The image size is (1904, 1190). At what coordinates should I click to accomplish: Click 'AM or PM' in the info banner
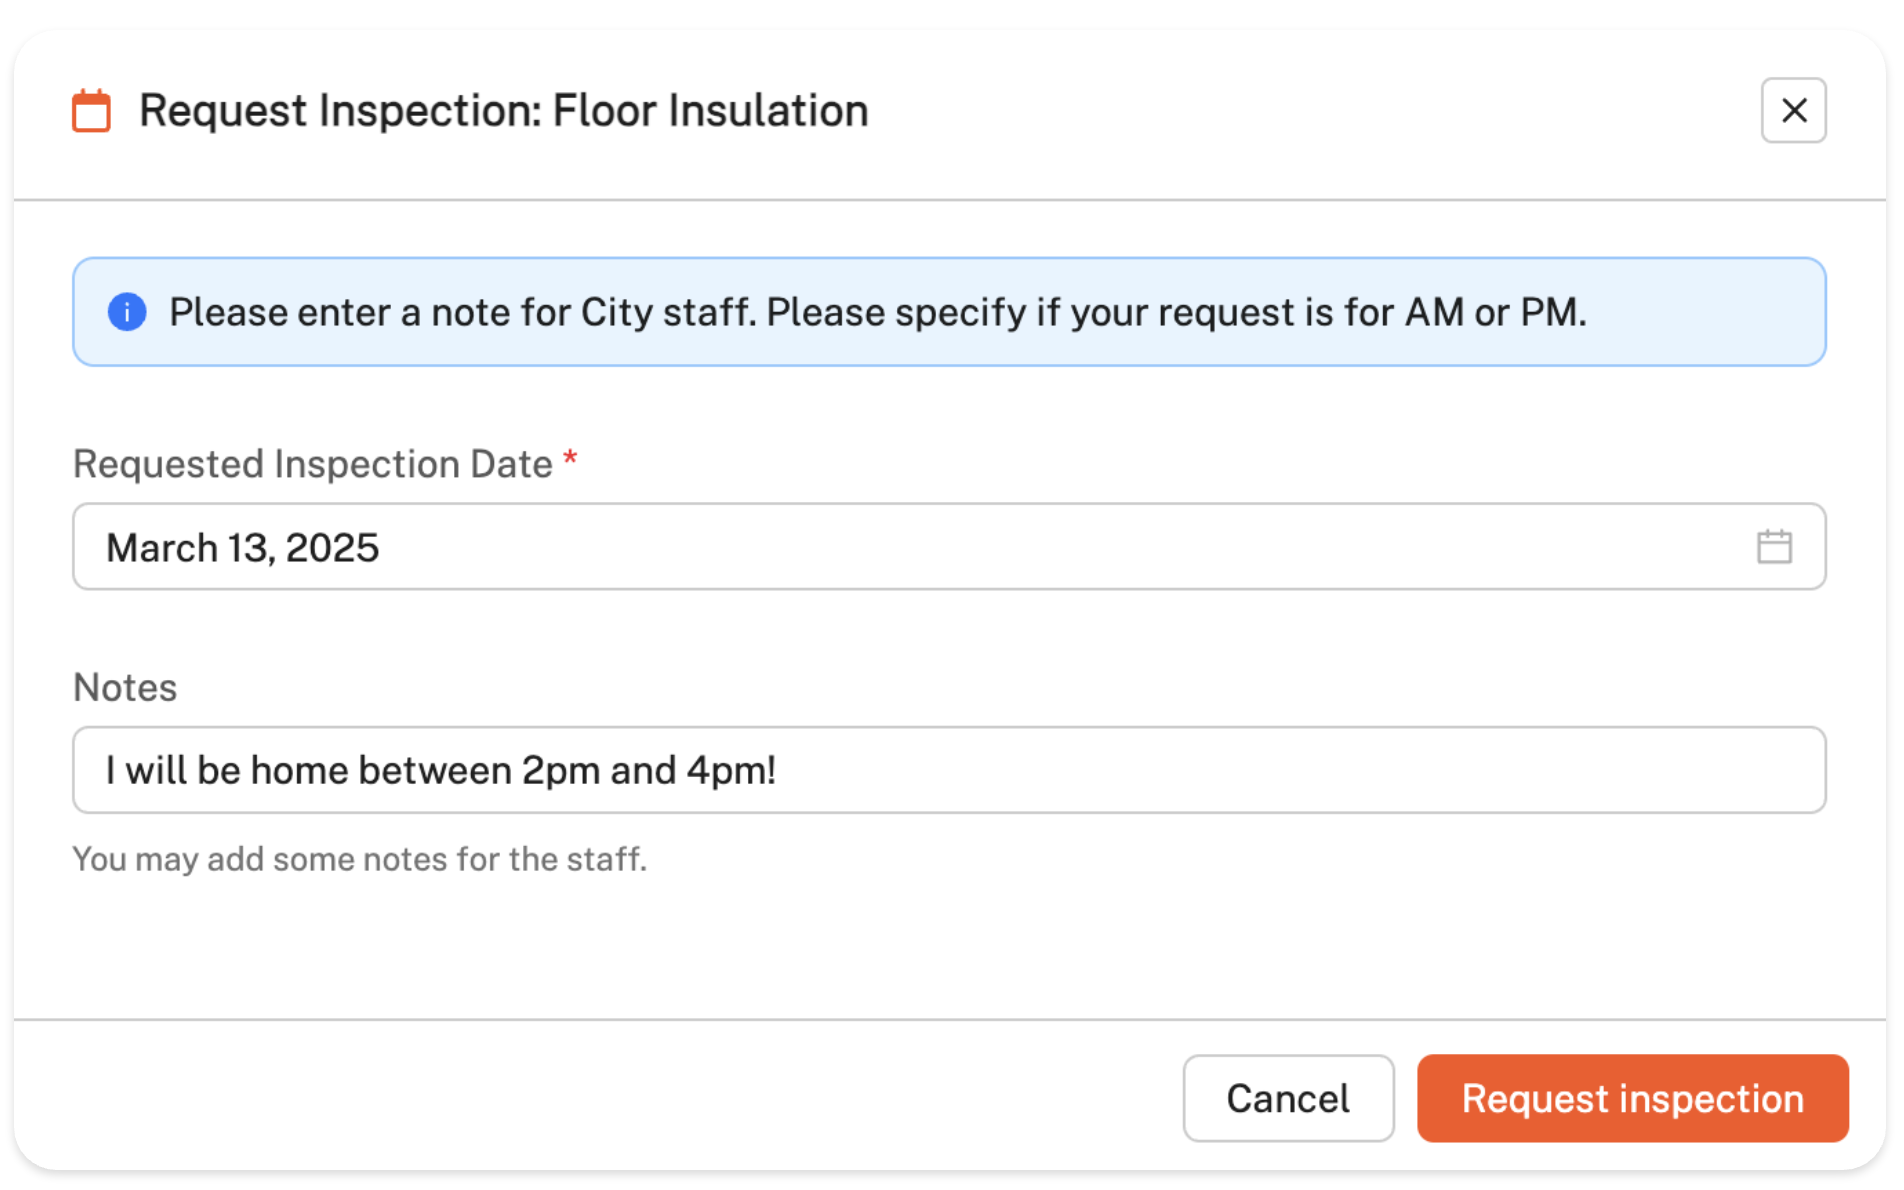pos(1494,312)
